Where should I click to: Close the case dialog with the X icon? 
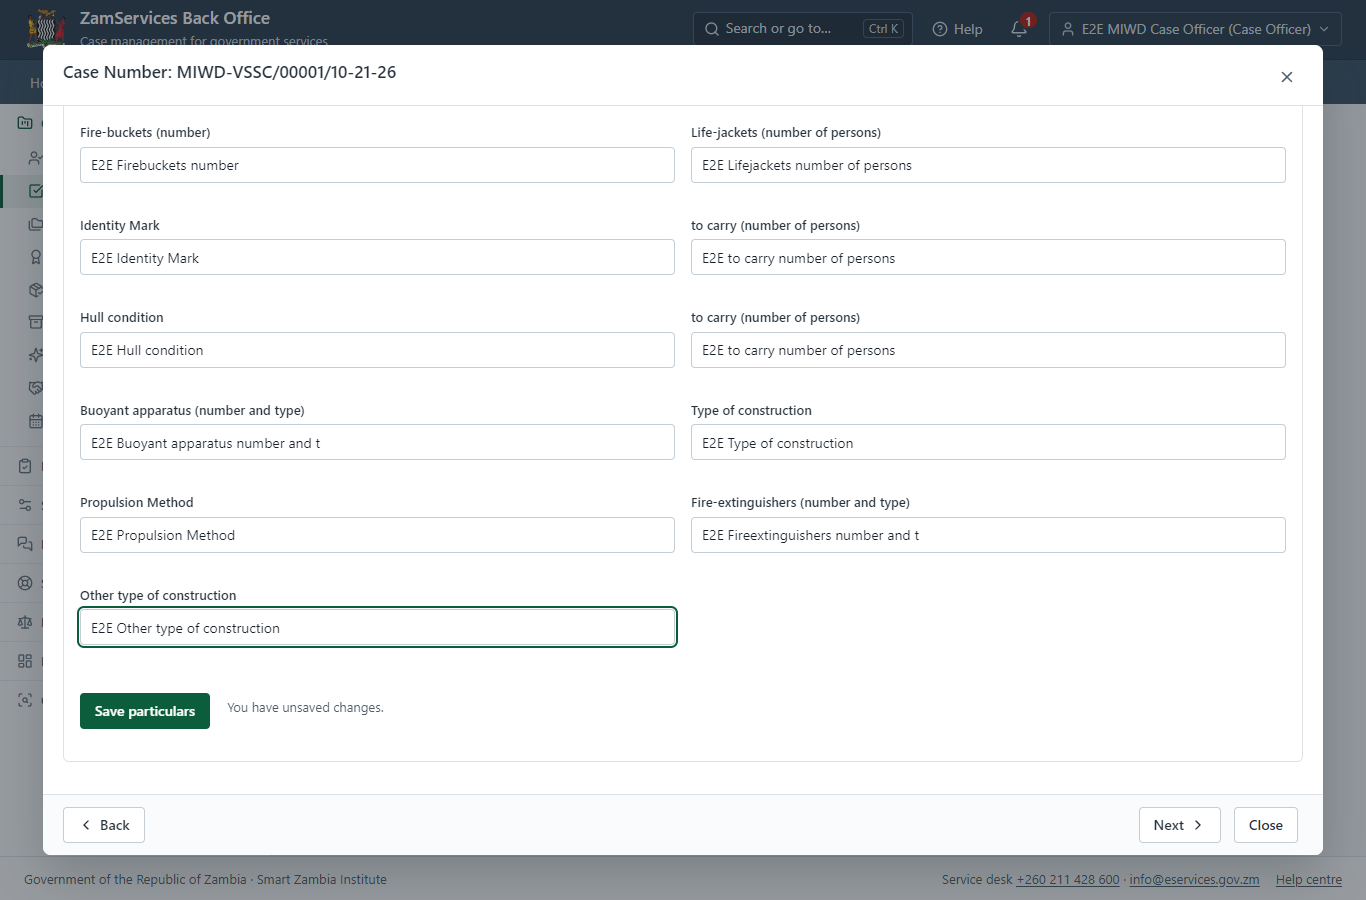point(1287,77)
